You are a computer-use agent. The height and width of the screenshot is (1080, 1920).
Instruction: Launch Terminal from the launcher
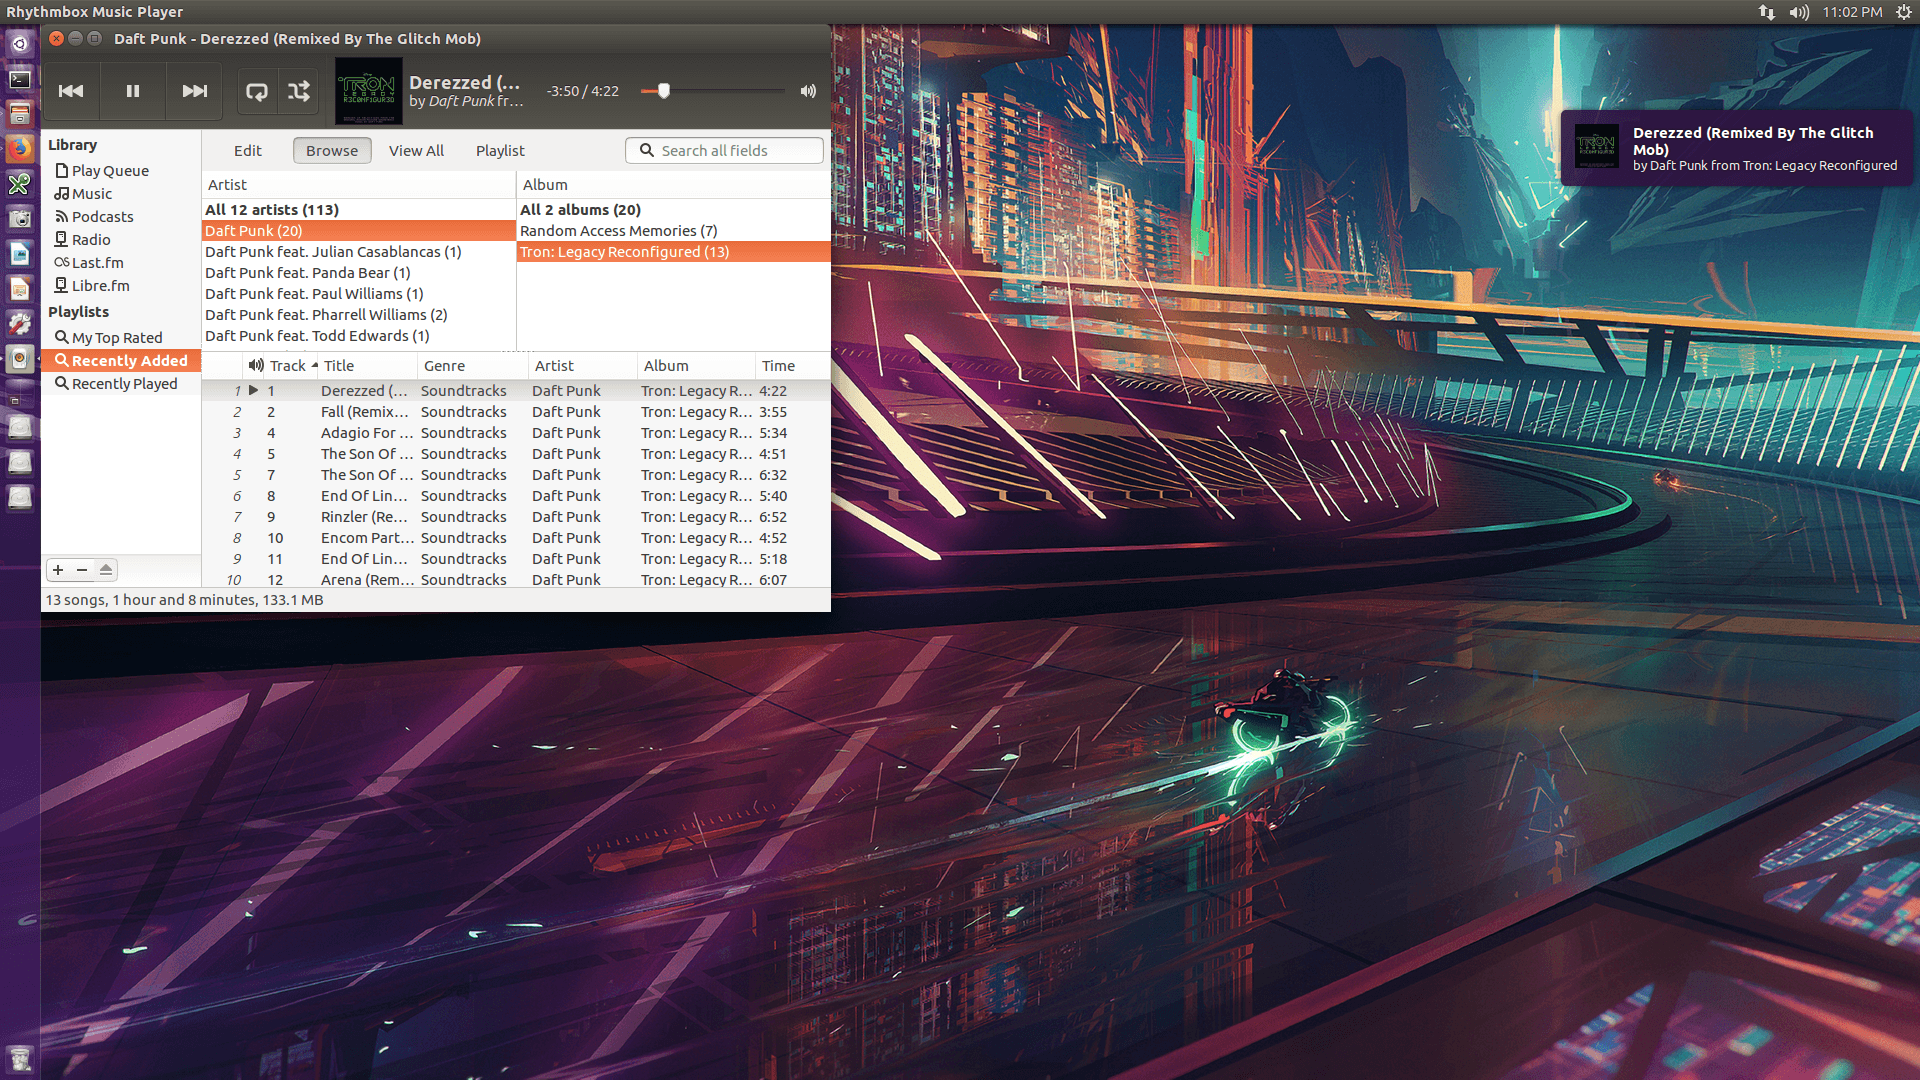pos(20,79)
